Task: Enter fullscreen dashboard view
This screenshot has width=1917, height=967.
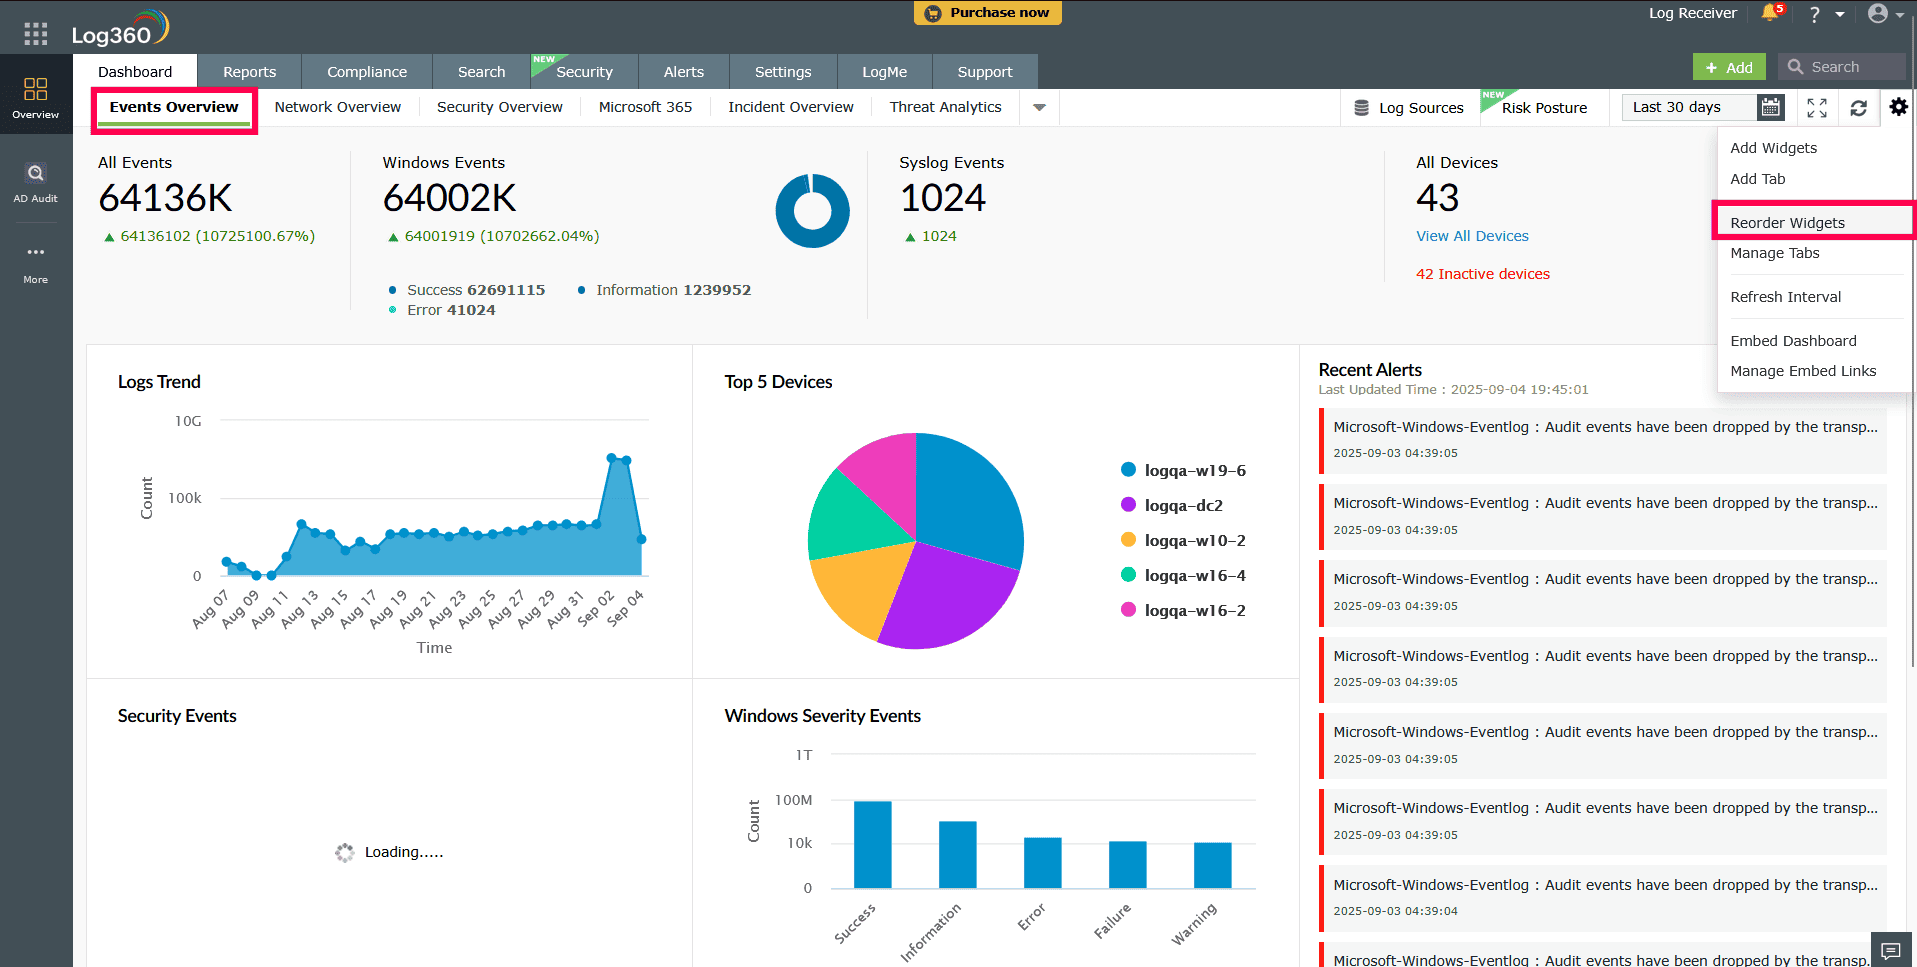Action: 1817,107
